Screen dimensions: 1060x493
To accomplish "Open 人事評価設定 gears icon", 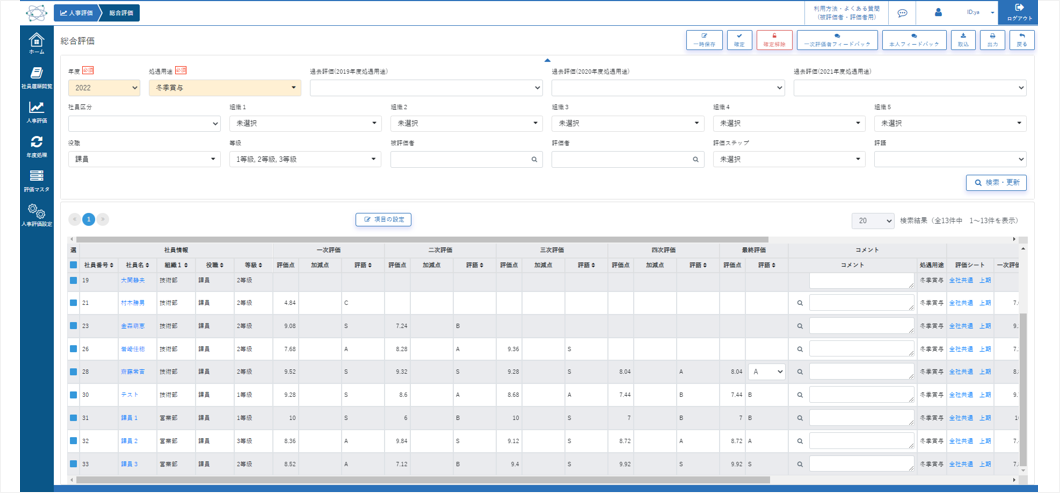I will (36, 212).
